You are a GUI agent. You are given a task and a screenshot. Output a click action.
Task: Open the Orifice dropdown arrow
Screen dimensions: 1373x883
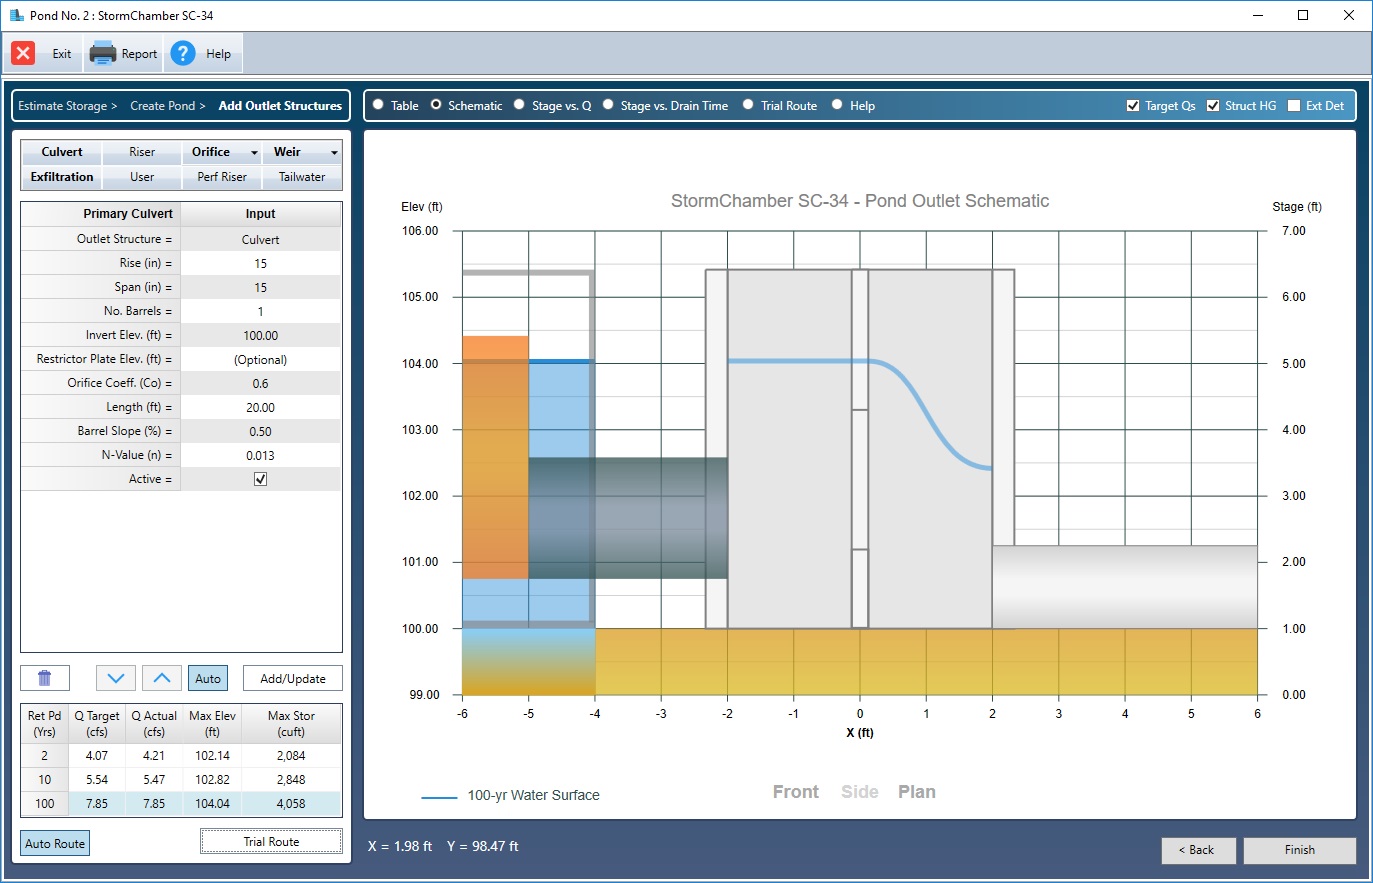[254, 153]
